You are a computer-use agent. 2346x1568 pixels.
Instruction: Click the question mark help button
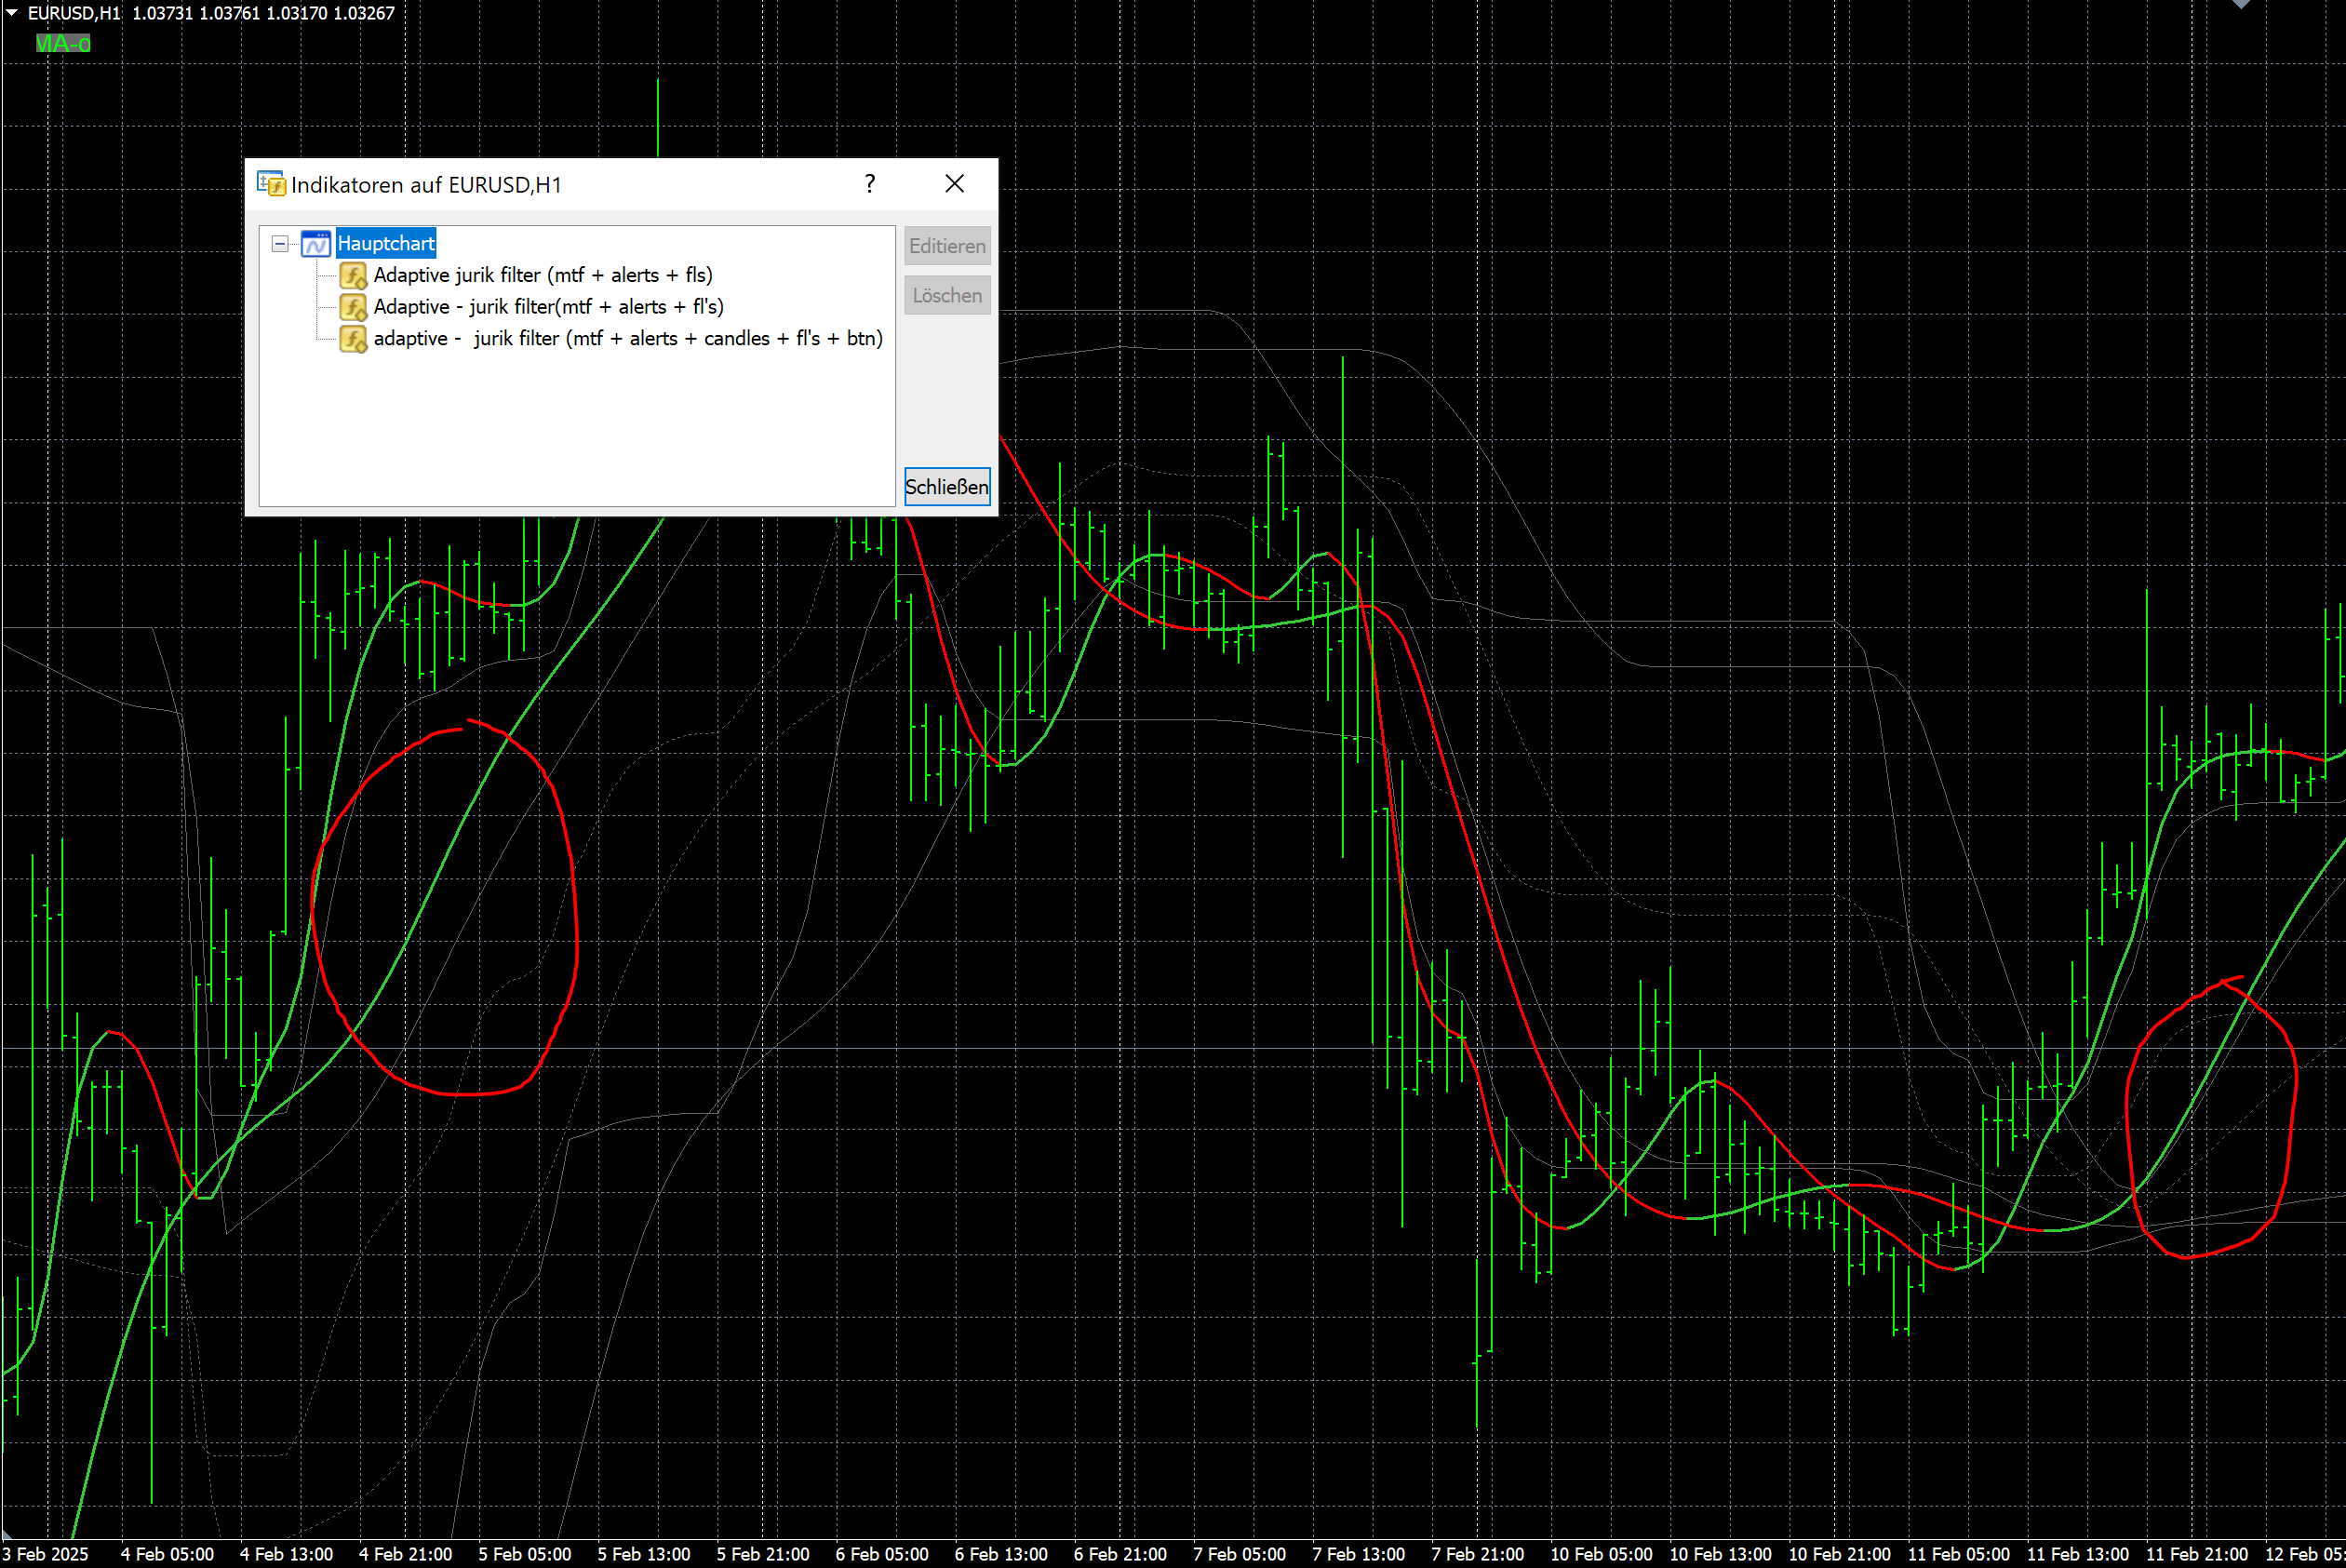870,184
